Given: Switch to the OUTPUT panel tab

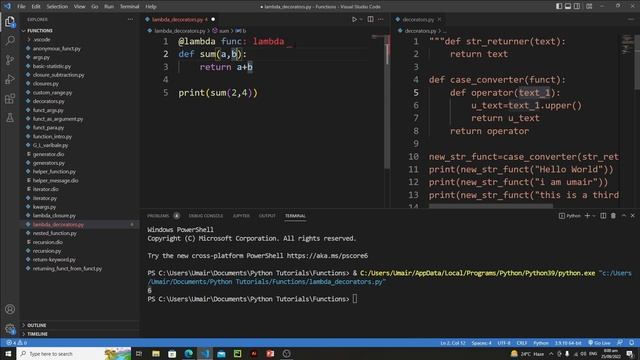Looking at the screenshot, I should (267, 216).
